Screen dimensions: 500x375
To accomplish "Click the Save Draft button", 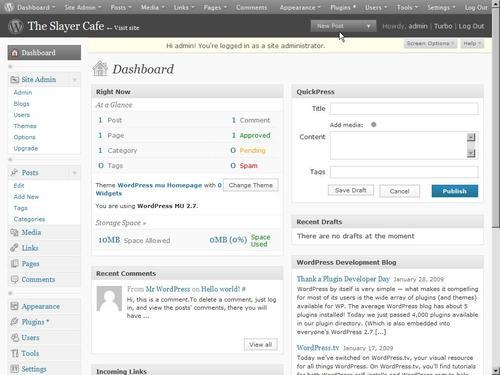I will (x=351, y=190).
